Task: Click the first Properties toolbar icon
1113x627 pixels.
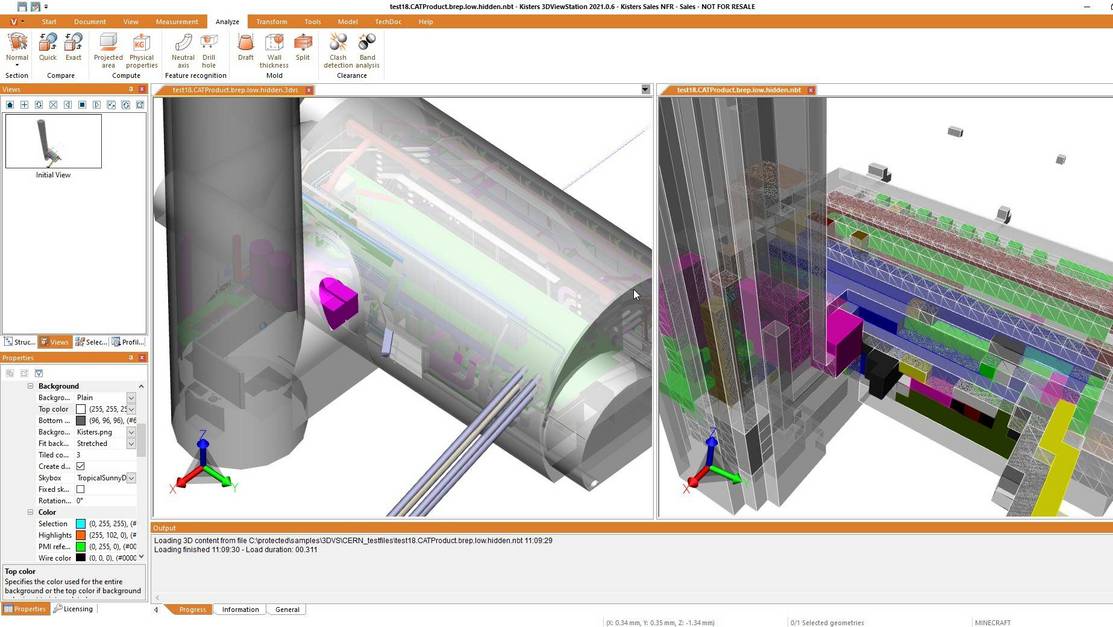Action: pyautogui.click(x=10, y=373)
